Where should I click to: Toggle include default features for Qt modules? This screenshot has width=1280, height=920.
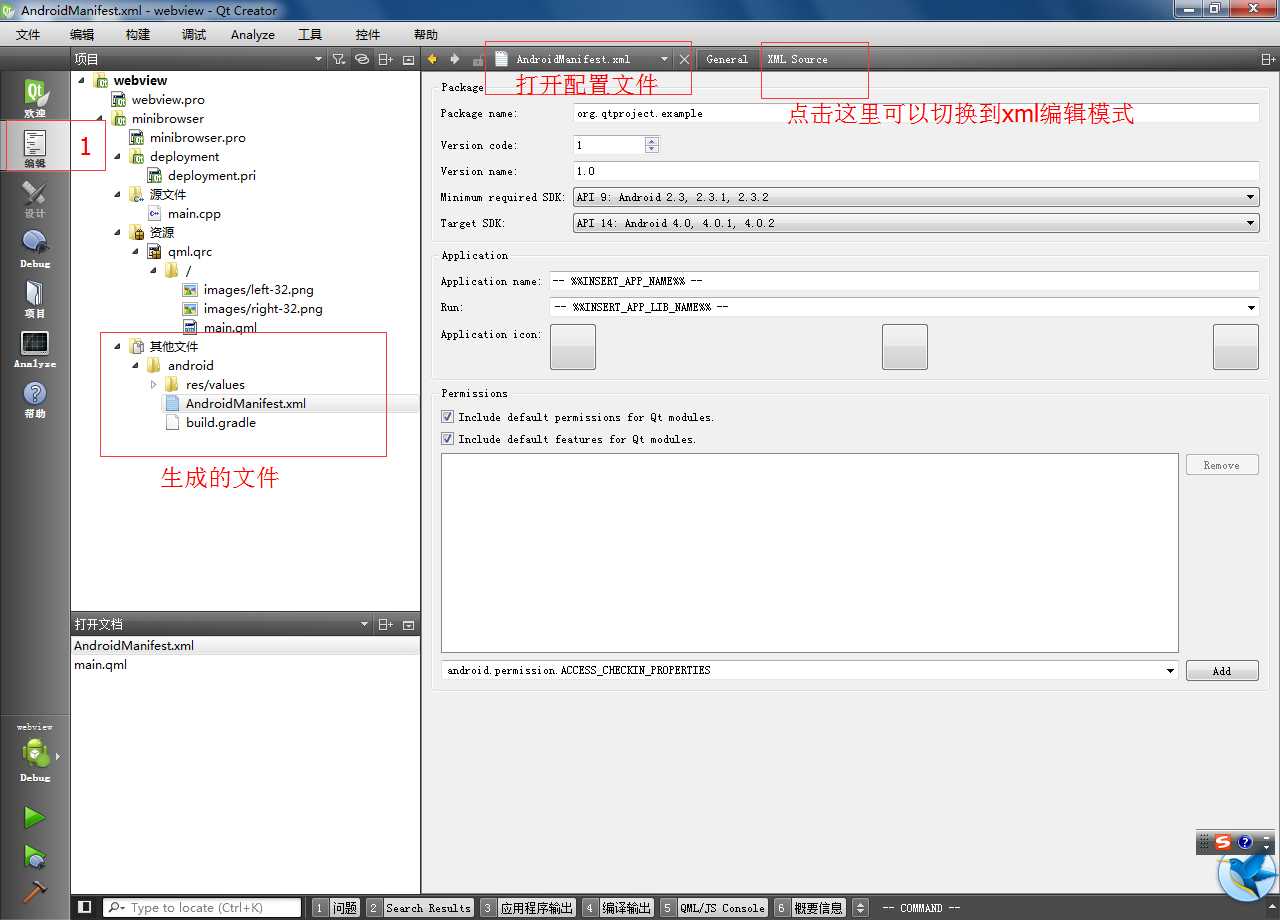point(447,439)
